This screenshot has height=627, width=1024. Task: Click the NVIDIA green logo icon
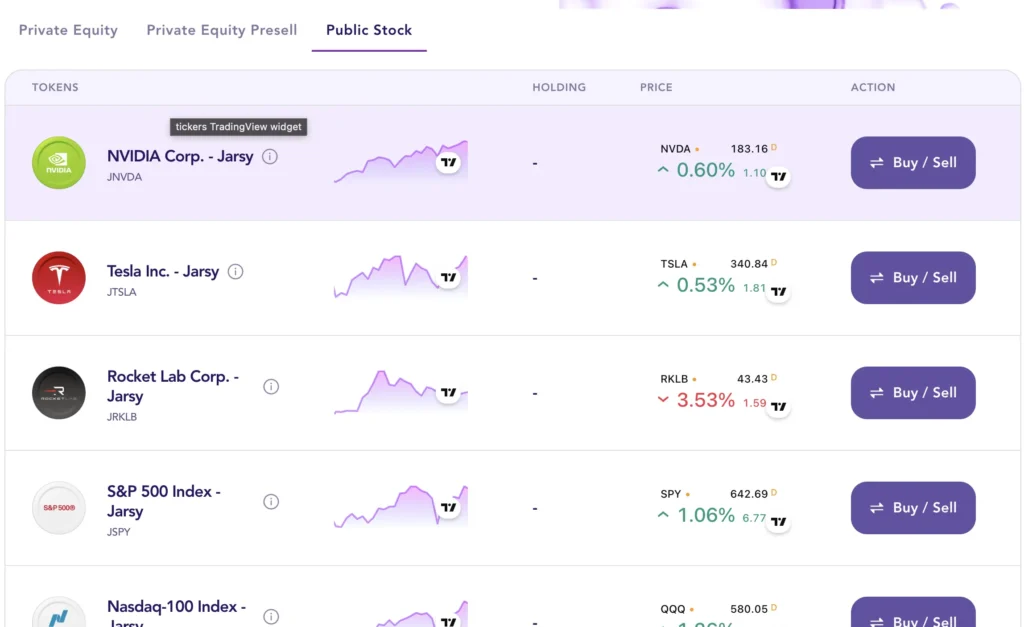[59, 163]
